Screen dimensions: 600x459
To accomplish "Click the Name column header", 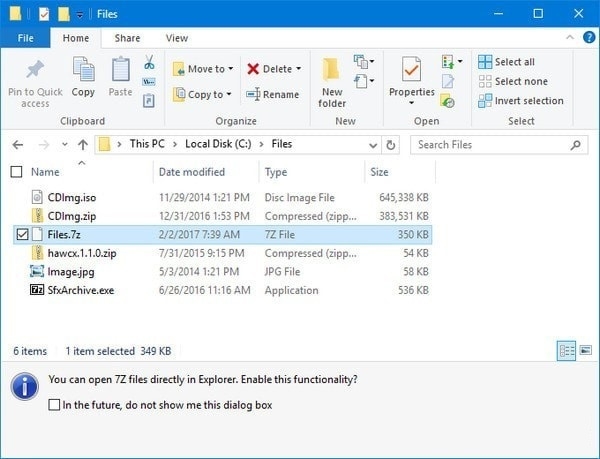I will pos(45,172).
